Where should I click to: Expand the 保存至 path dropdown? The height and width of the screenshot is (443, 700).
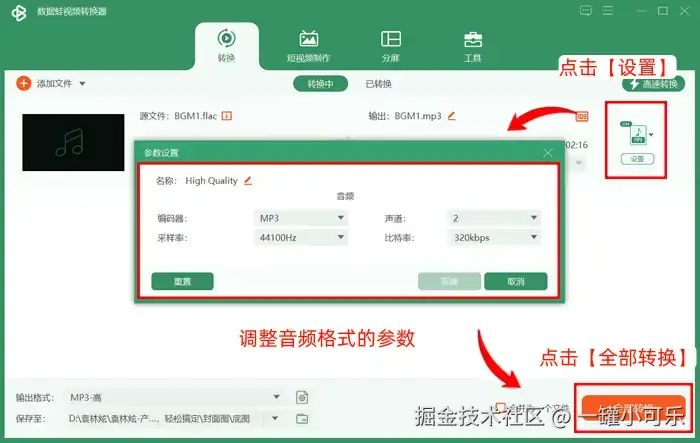click(x=275, y=418)
